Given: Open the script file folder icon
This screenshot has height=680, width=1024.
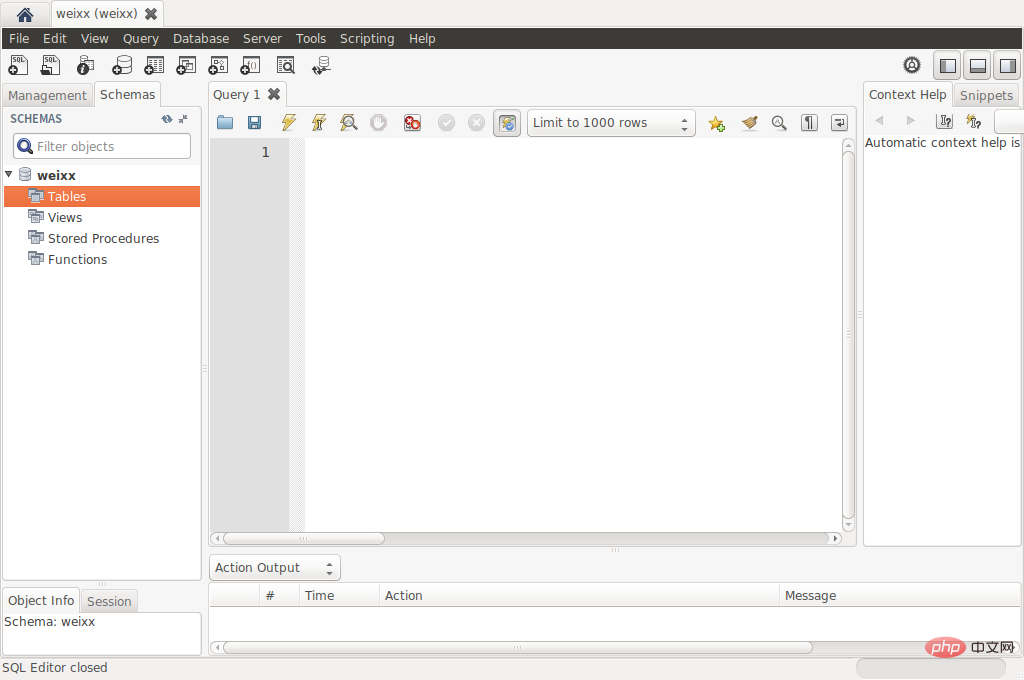Looking at the screenshot, I should click(x=225, y=123).
